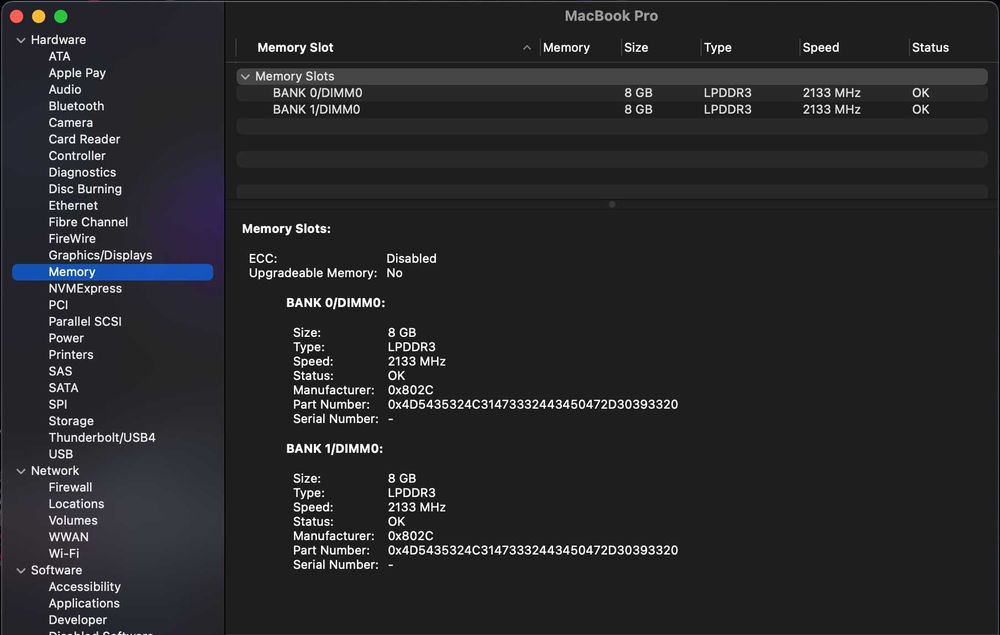Select USB in the sidebar
1000x635 pixels.
point(61,454)
